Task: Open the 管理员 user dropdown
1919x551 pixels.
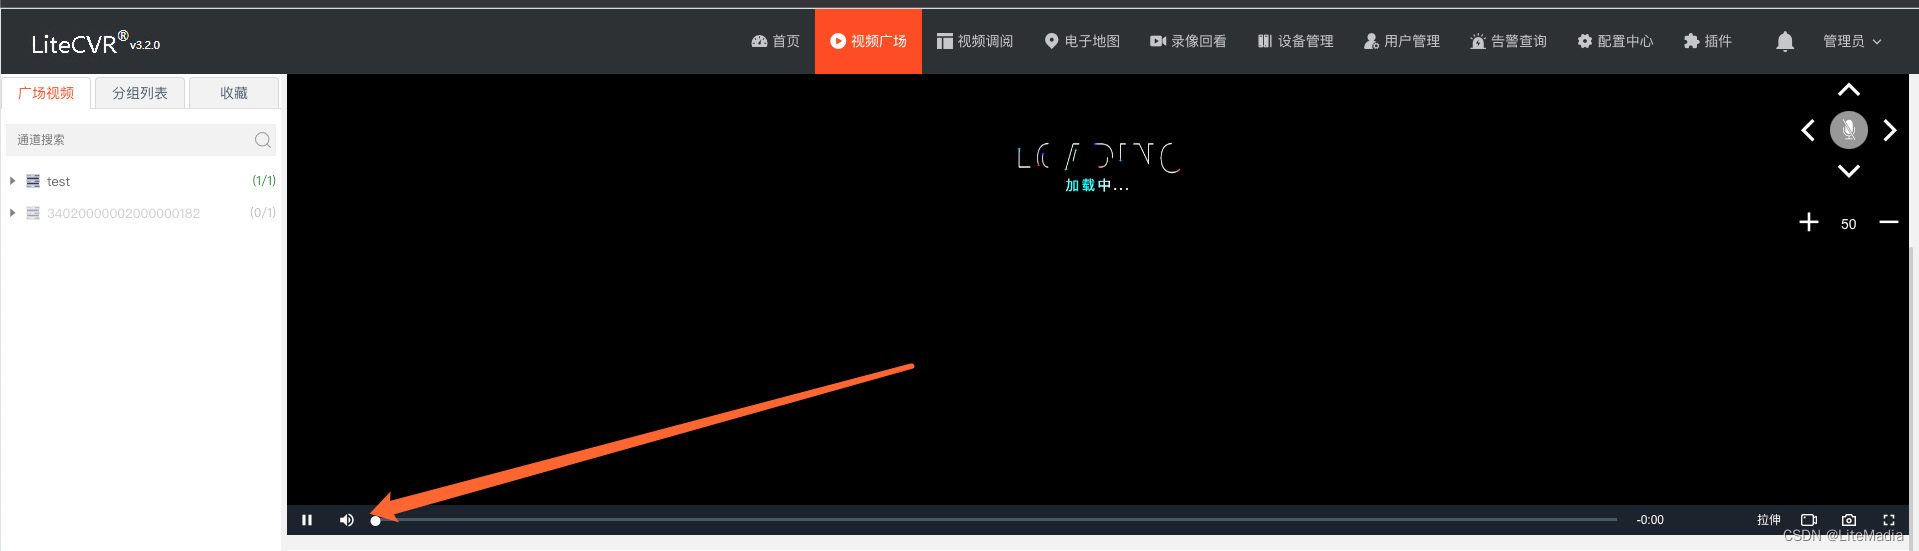Action: (1852, 41)
